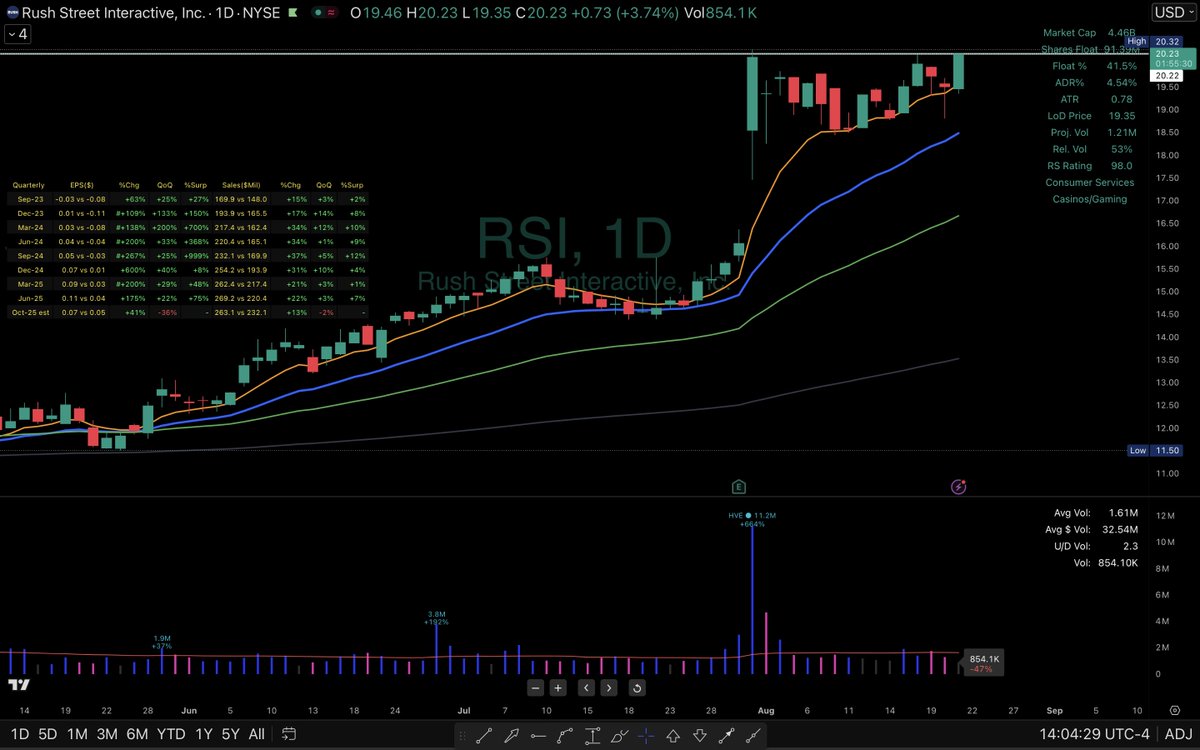1200x750 pixels.
Task: Shift chart right with right arrow
Action: coord(608,688)
